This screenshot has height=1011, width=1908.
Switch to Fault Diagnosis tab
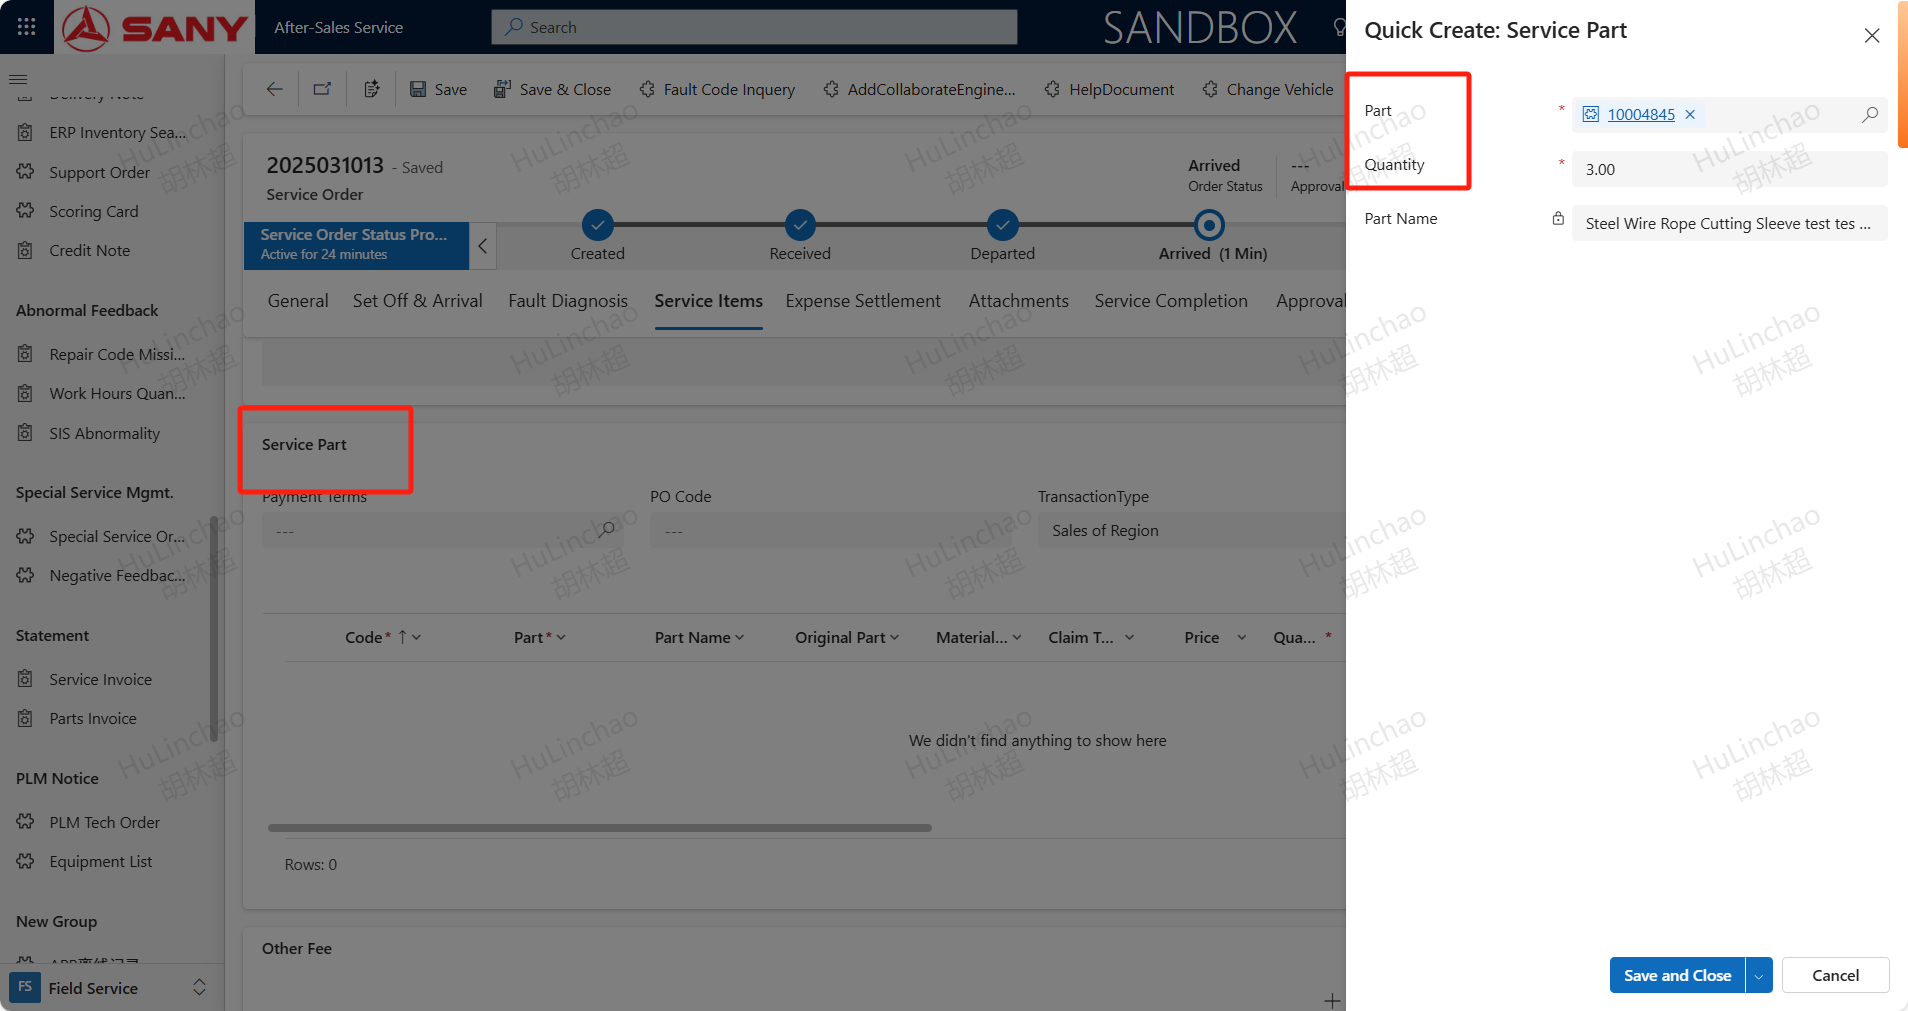(x=568, y=301)
